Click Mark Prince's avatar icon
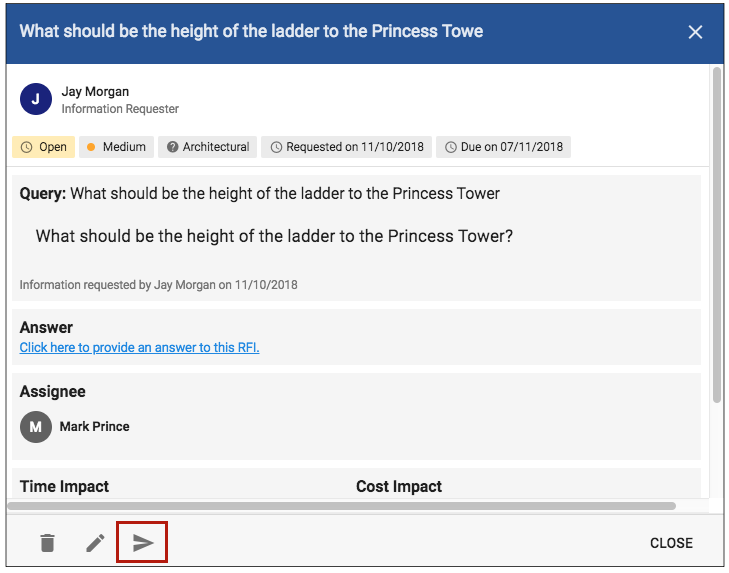This screenshot has width=729, height=573. (x=36, y=427)
